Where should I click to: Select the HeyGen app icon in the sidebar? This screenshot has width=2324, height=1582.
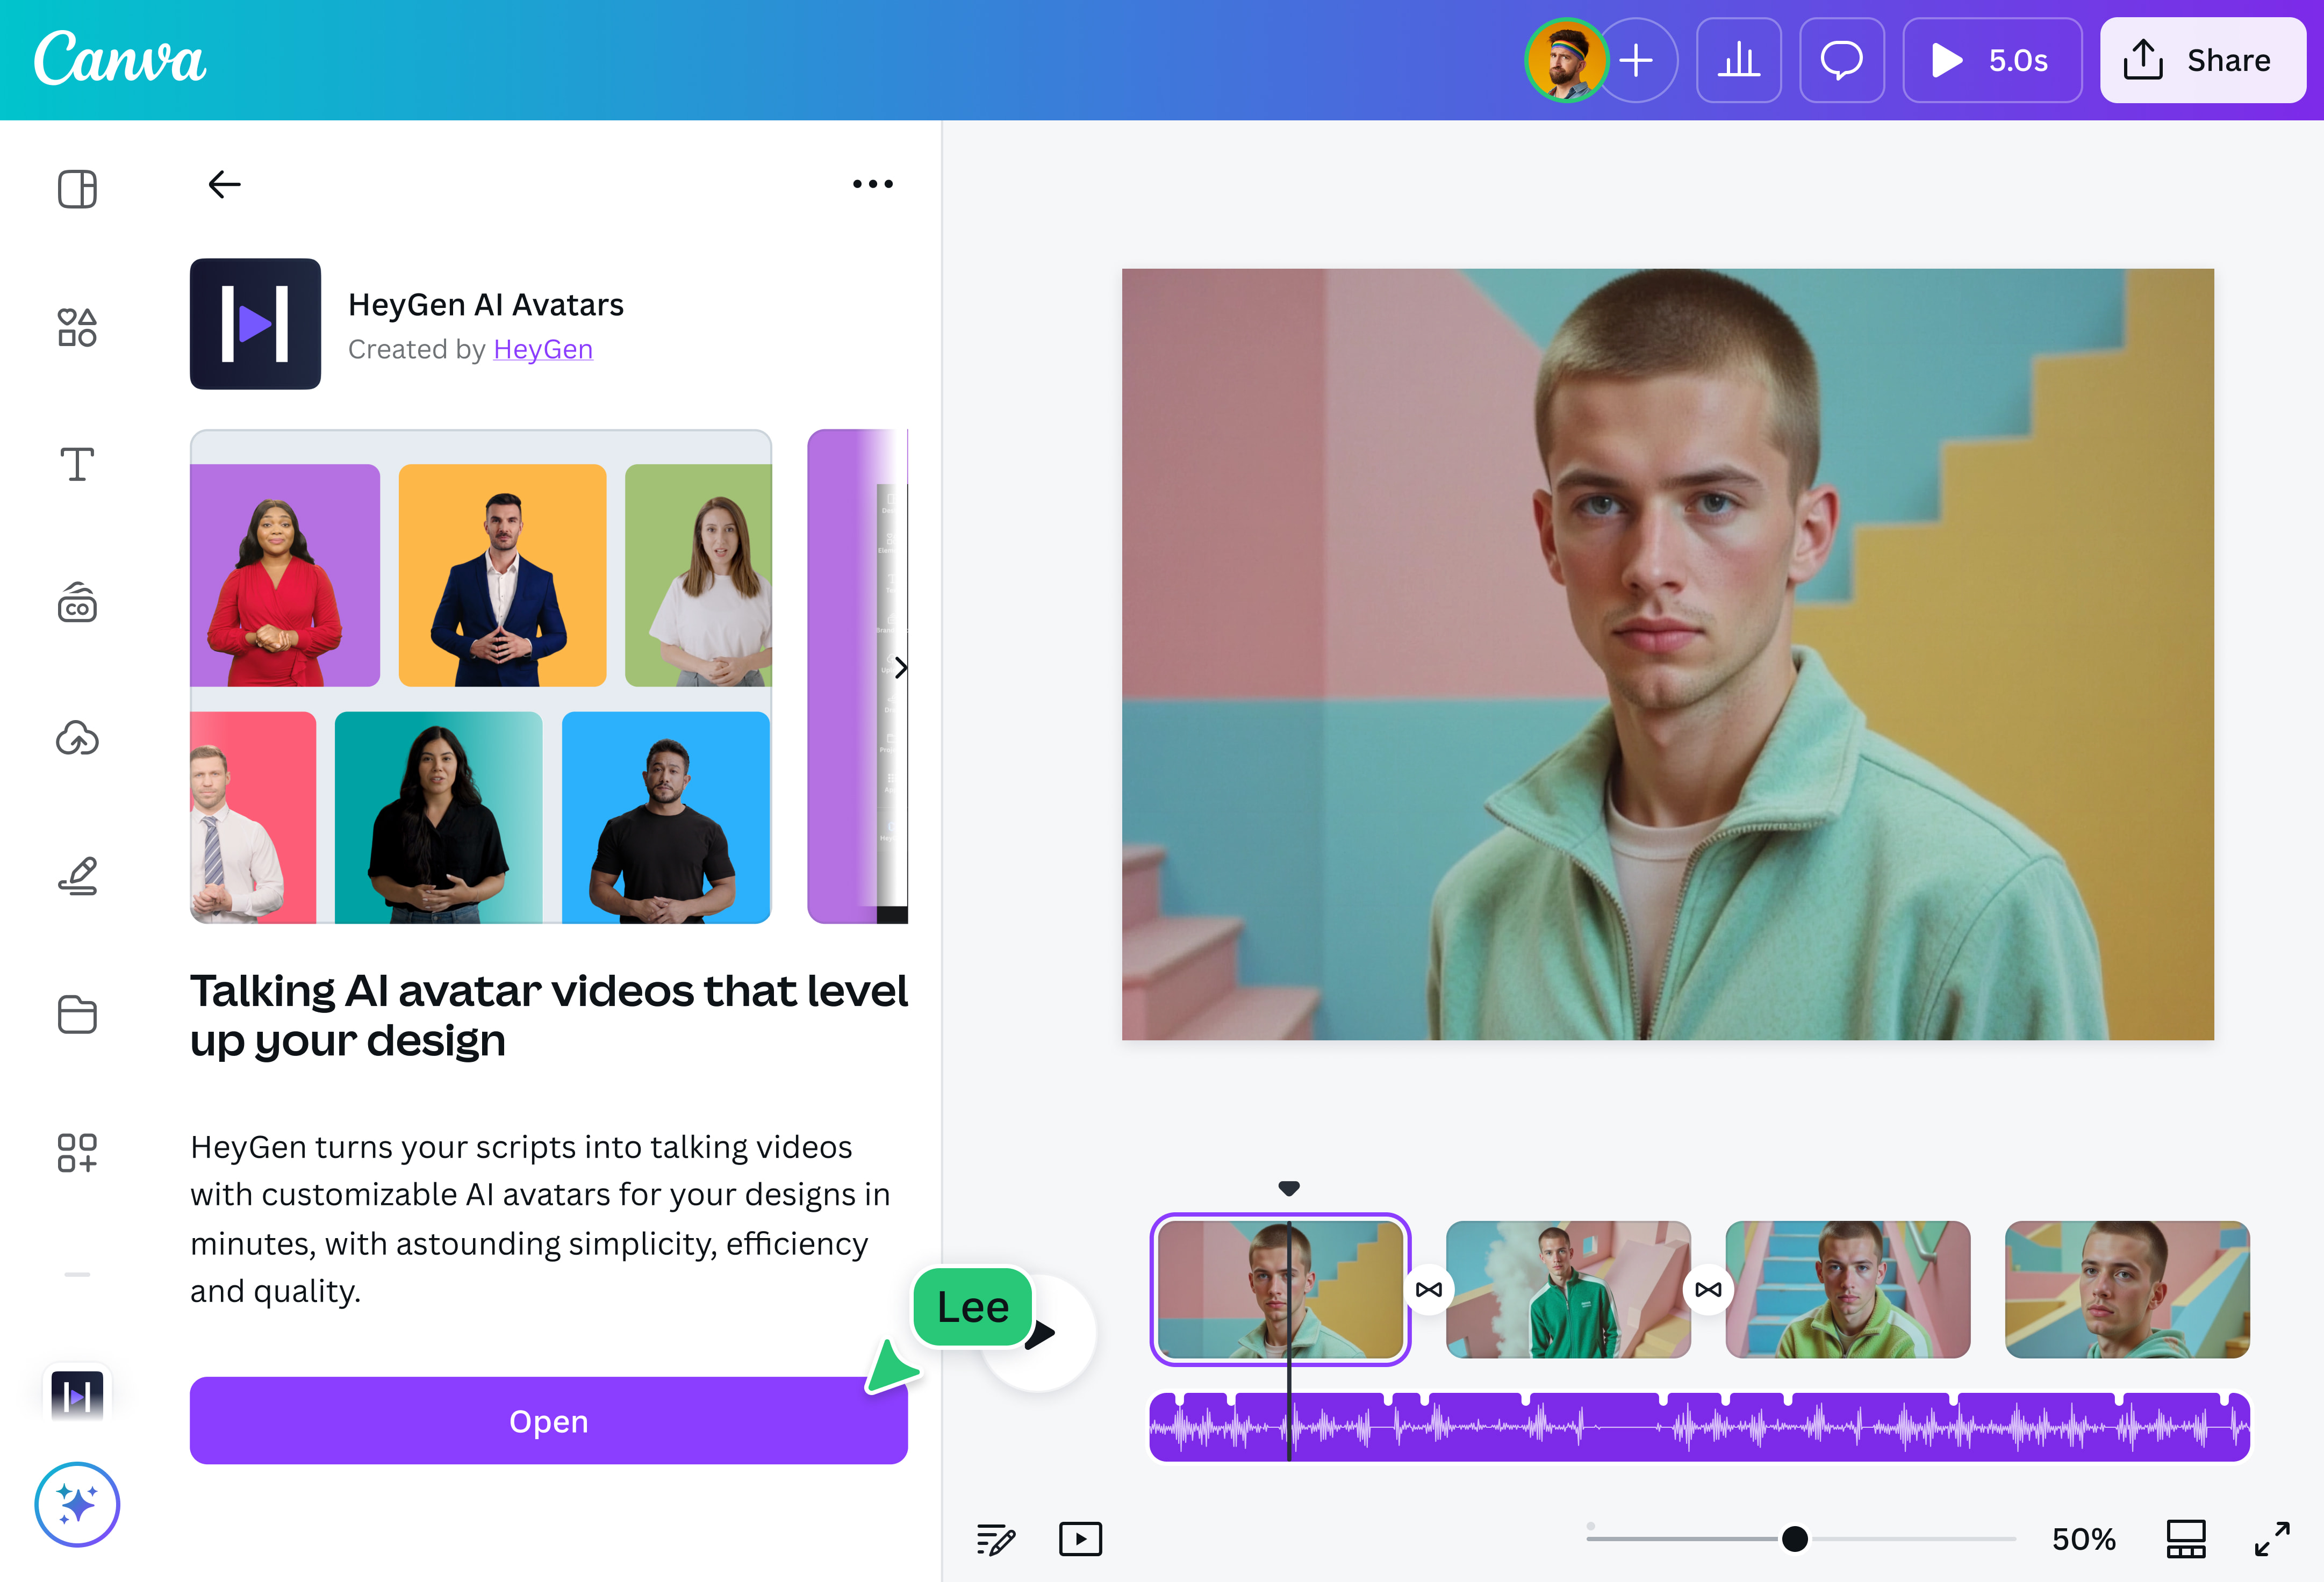coord(77,1390)
